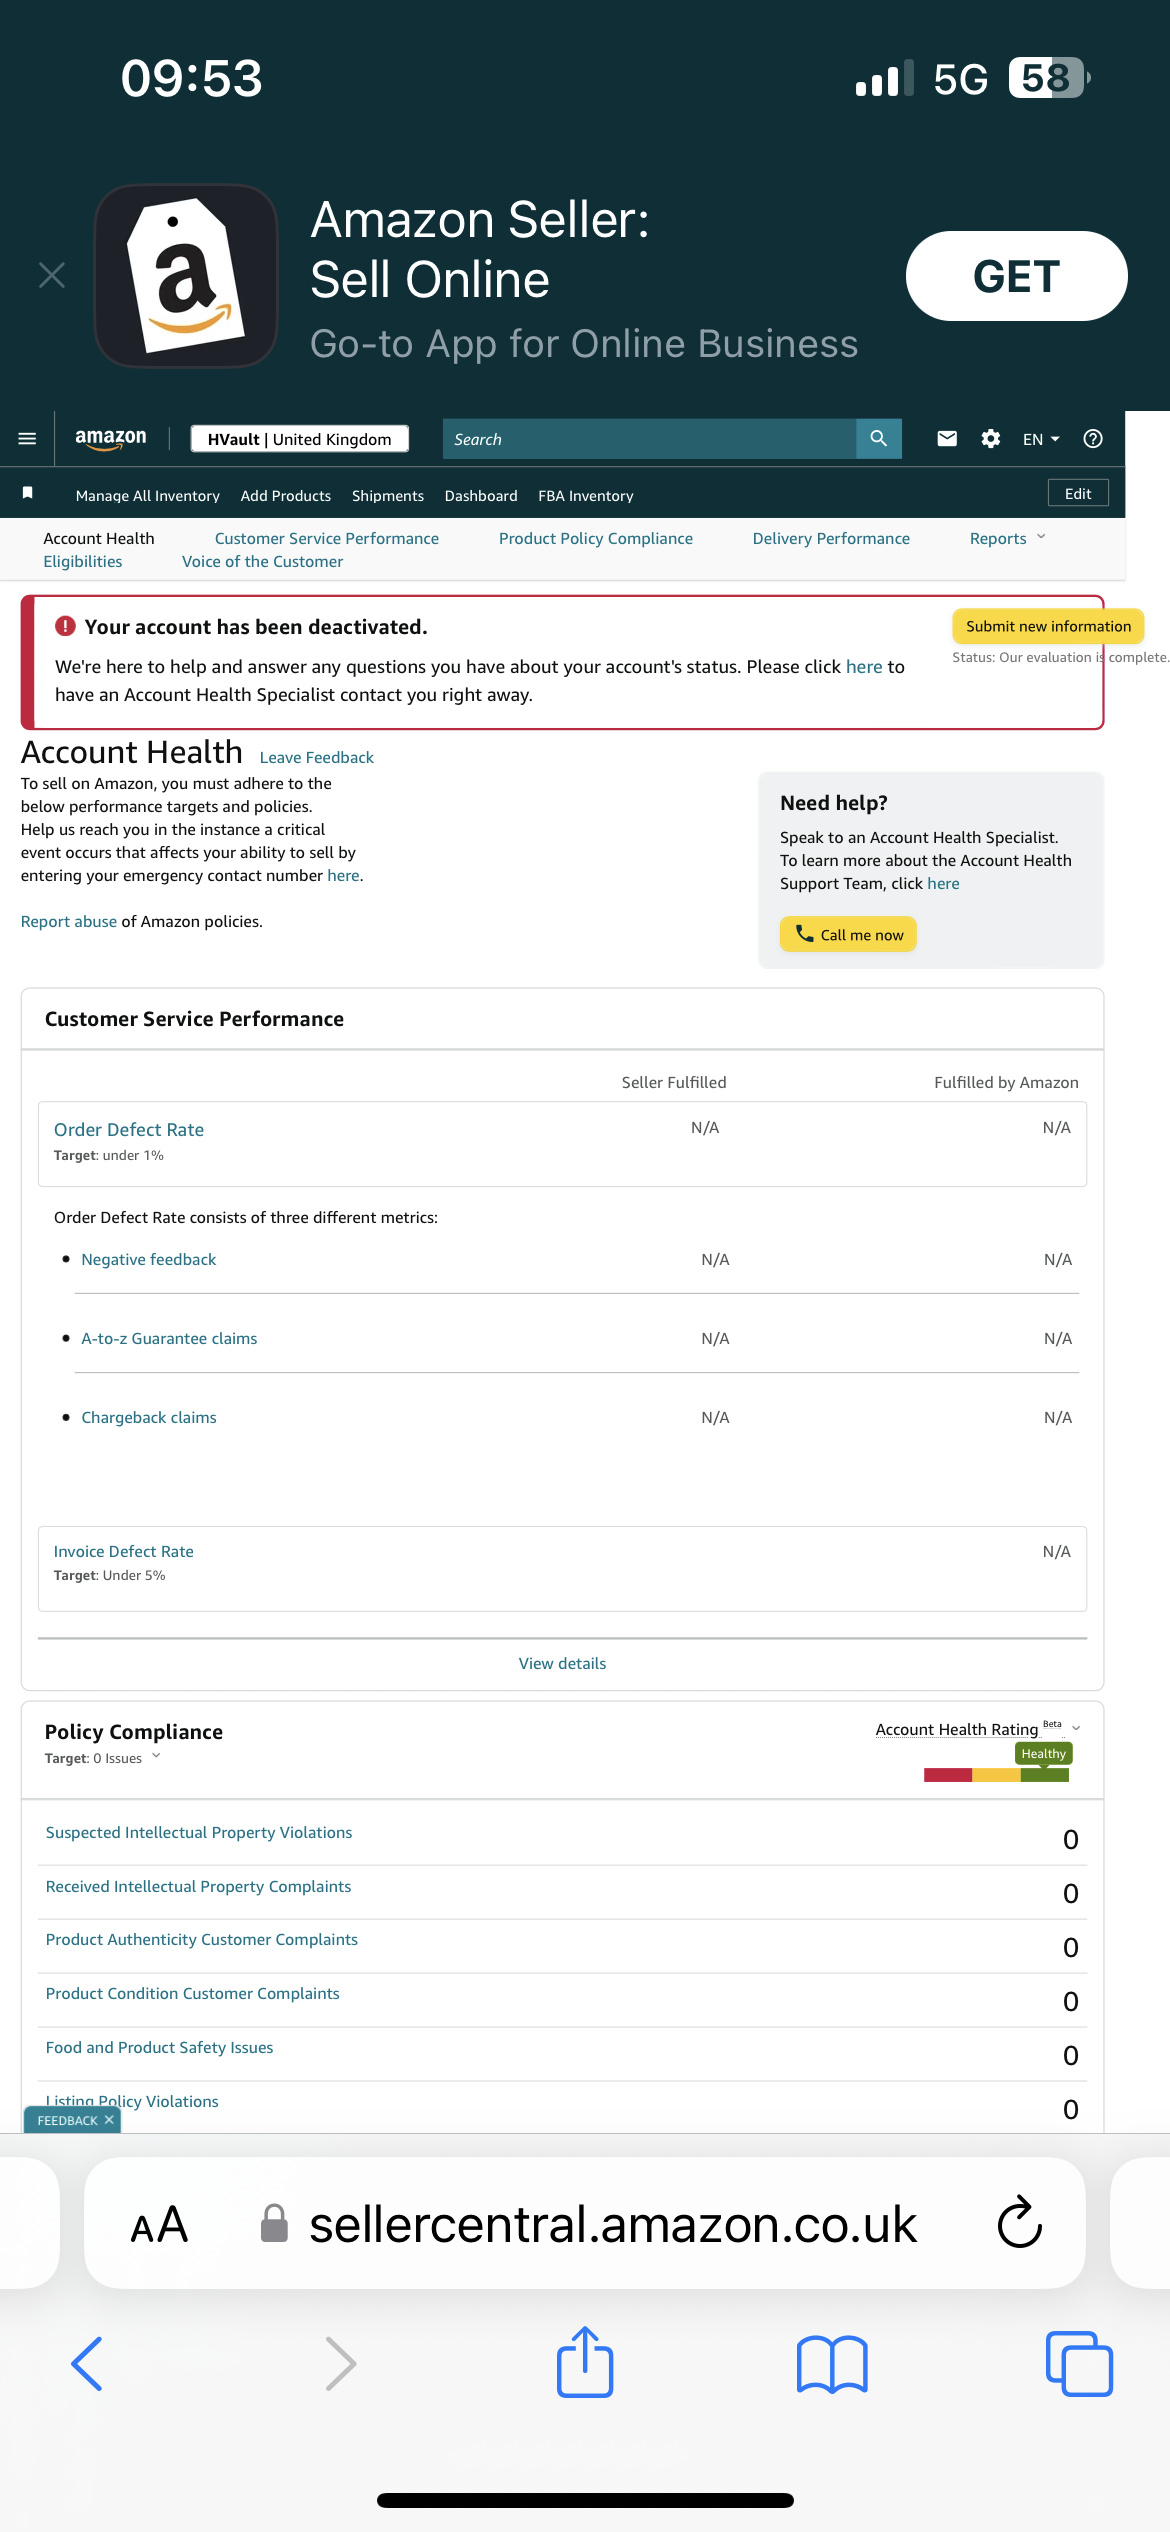Open Seller Central settings gear
Screen dimensions: 1170x2532
[990, 438]
